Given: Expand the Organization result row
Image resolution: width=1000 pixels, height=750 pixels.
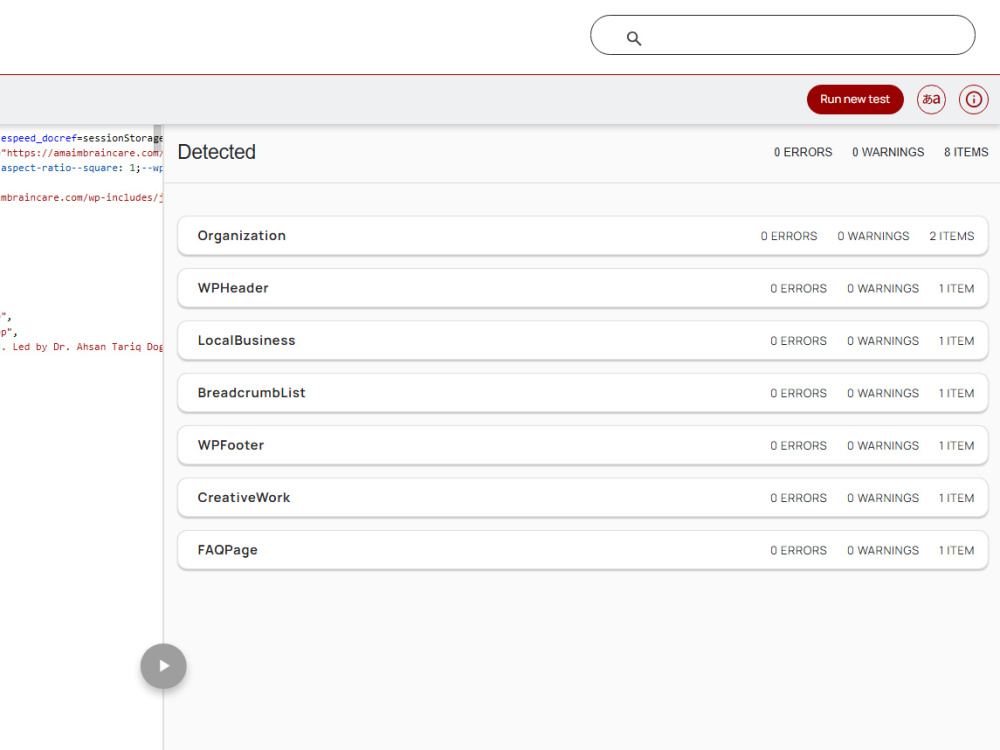Looking at the screenshot, I should [x=582, y=236].
